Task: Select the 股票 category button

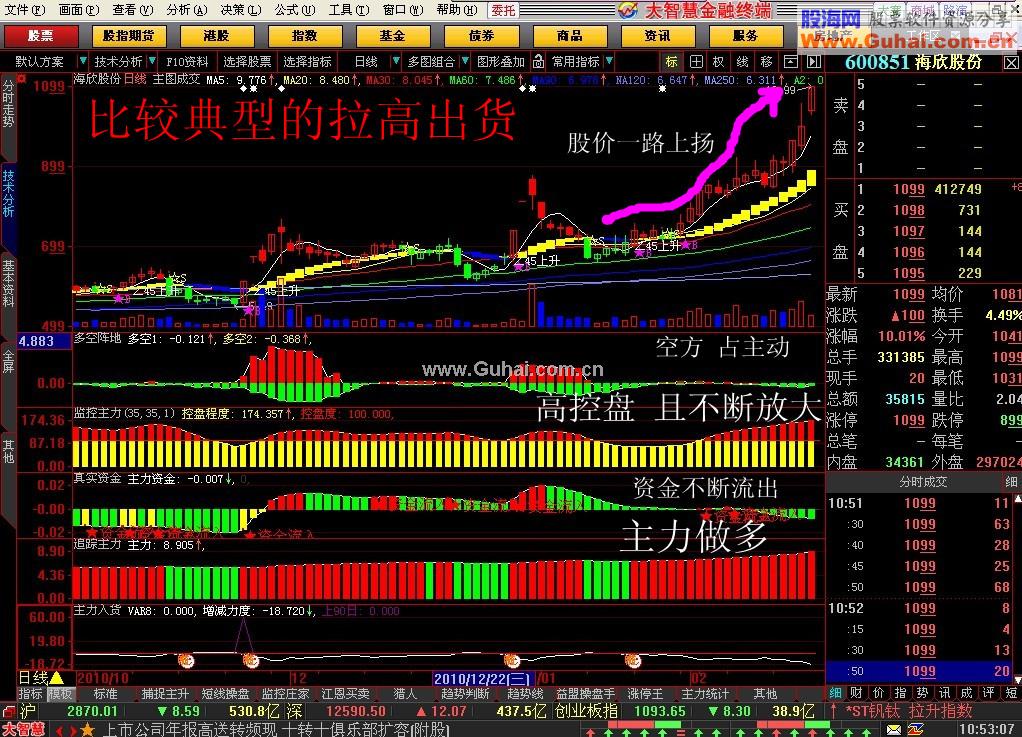Action: [x=41, y=36]
